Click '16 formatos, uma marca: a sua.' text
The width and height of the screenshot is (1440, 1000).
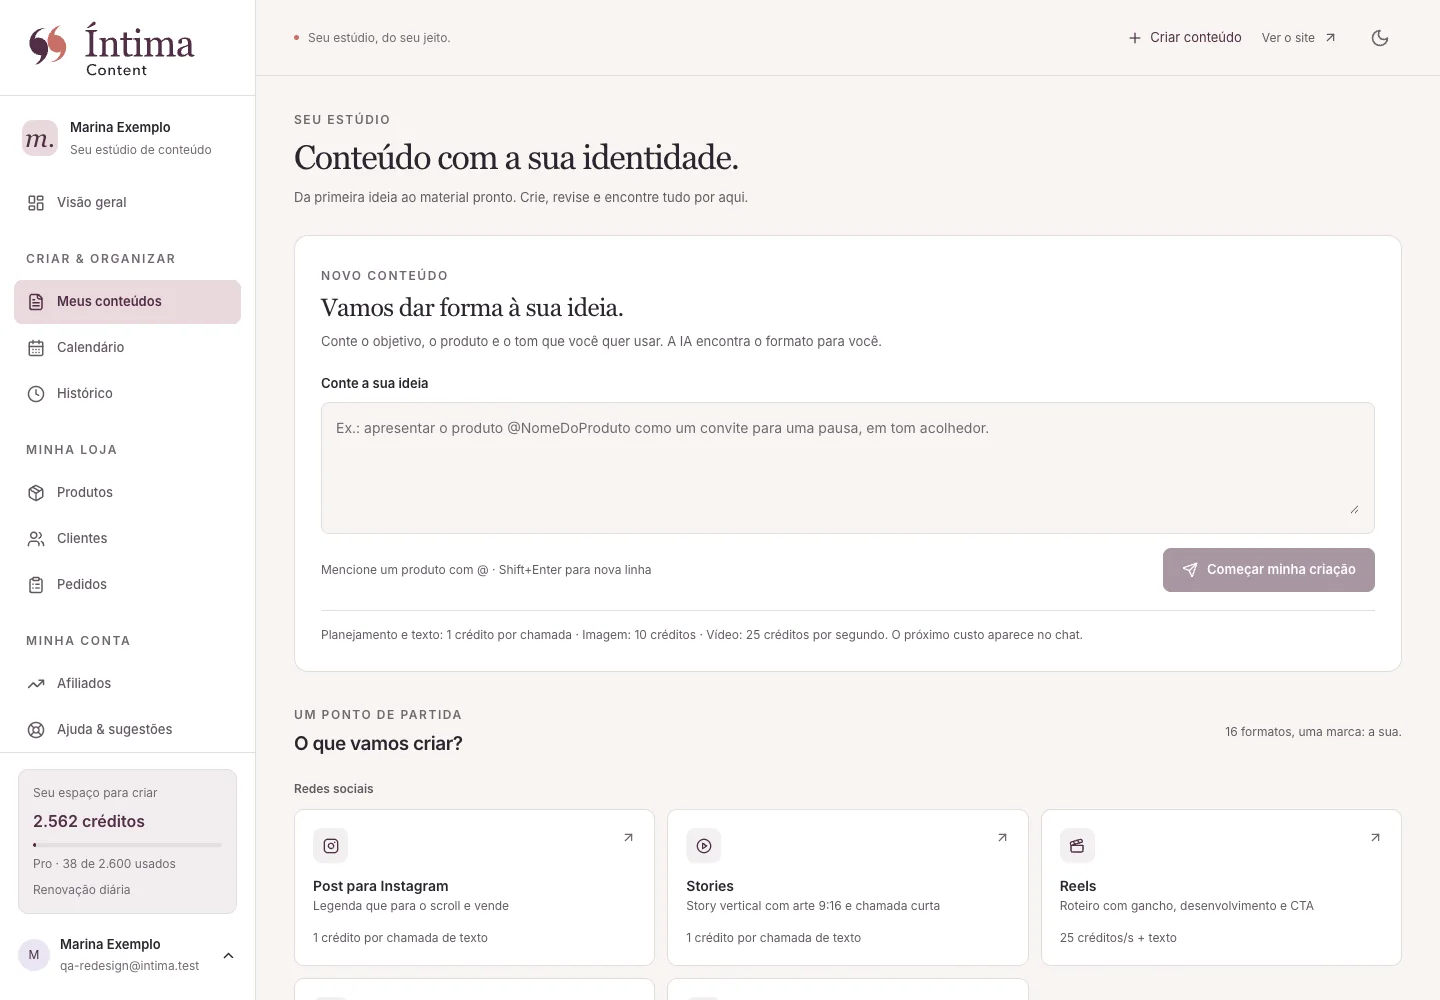point(1313,732)
